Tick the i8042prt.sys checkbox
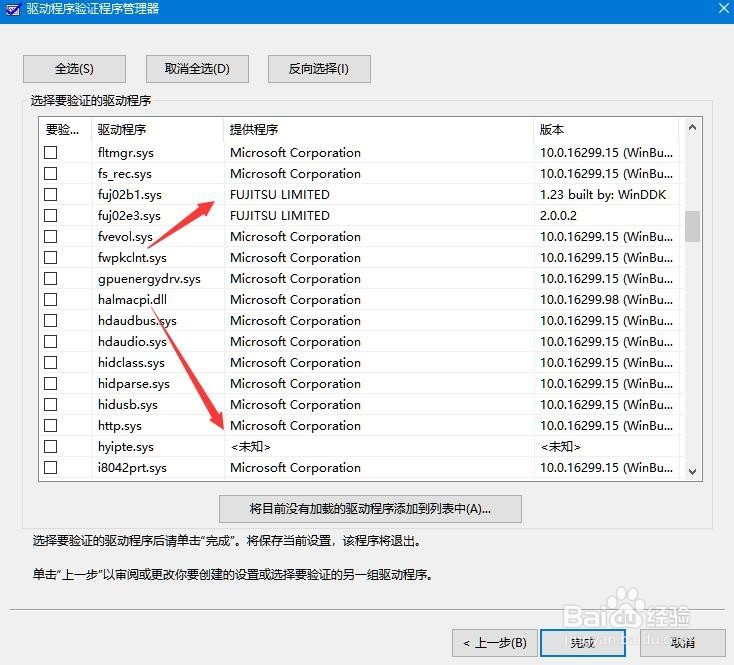The width and height of the screenshot is (734, 665). [x=51, y=468]
